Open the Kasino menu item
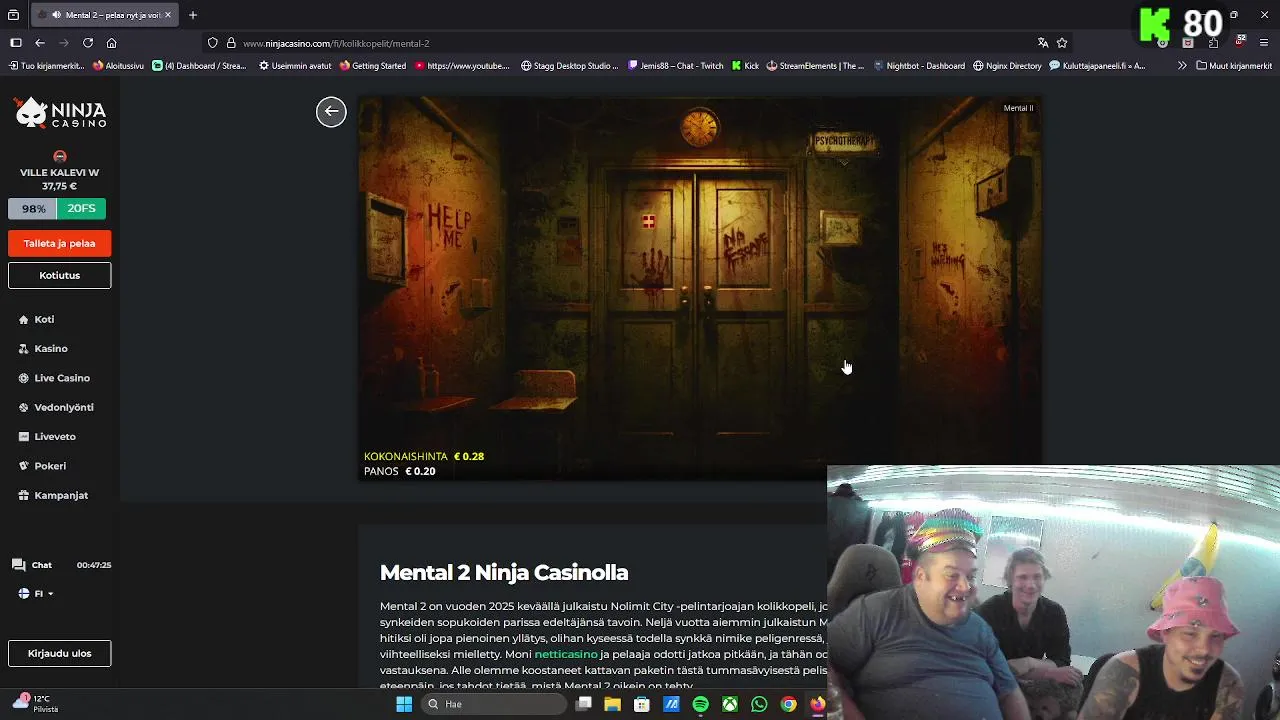1280x720 pixels. (x=44, y=348)
